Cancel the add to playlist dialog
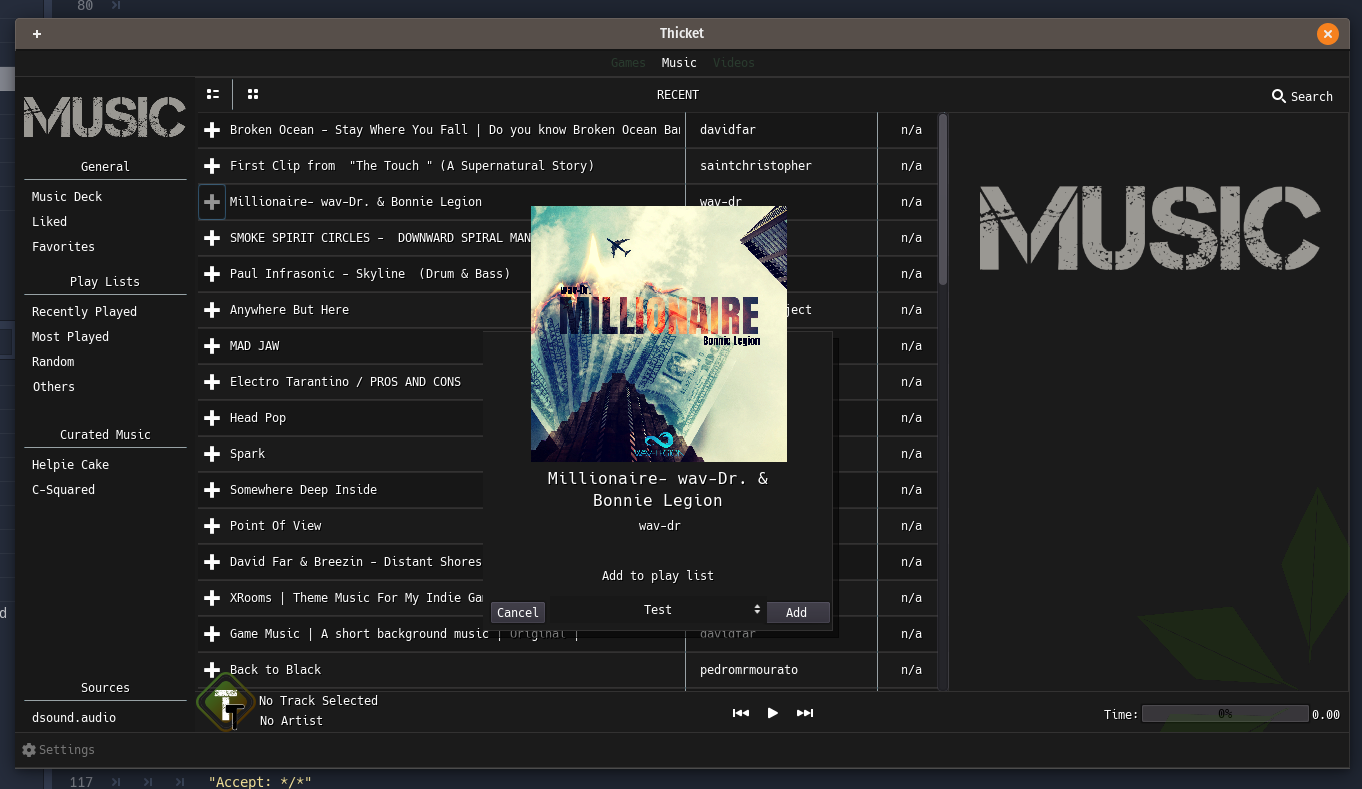Image resolution: width=1362 pixels, height=789 pixels. click(x=517, y=612)
